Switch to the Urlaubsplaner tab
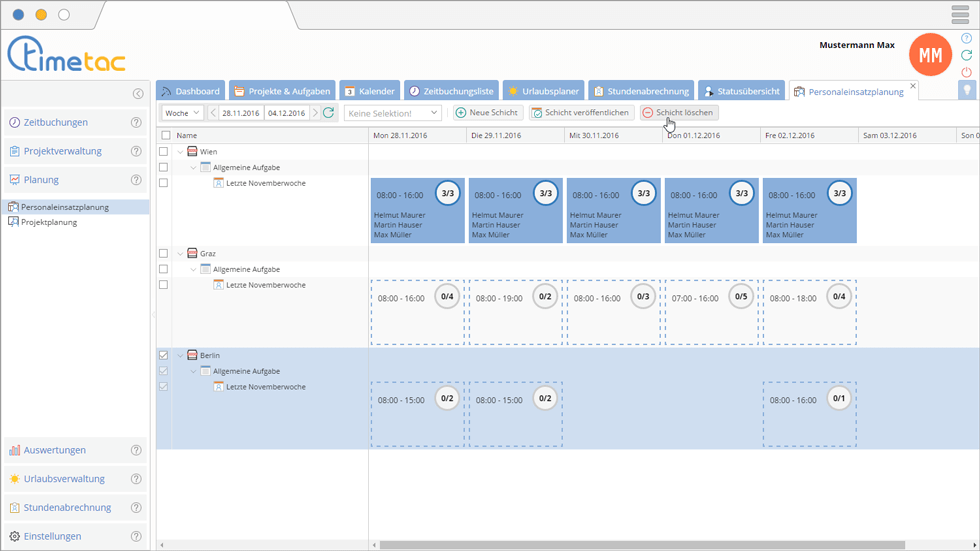Image resolution: width=980 pixels, height=551 pixels. [x=542, y=91]
